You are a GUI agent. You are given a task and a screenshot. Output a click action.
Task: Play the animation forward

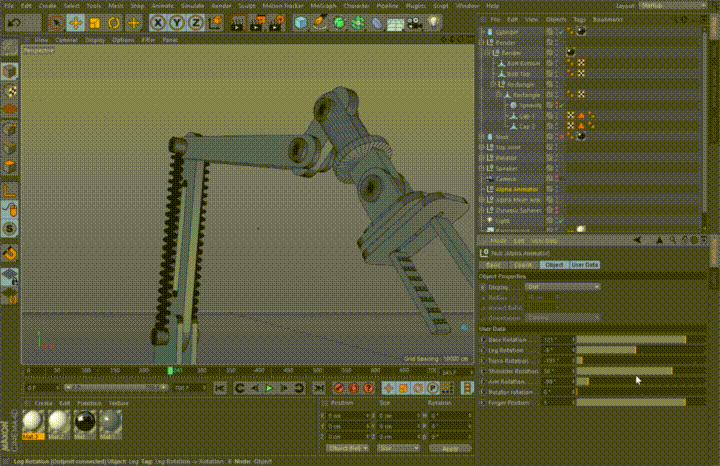pyautogui.click(x=270, y=388)
